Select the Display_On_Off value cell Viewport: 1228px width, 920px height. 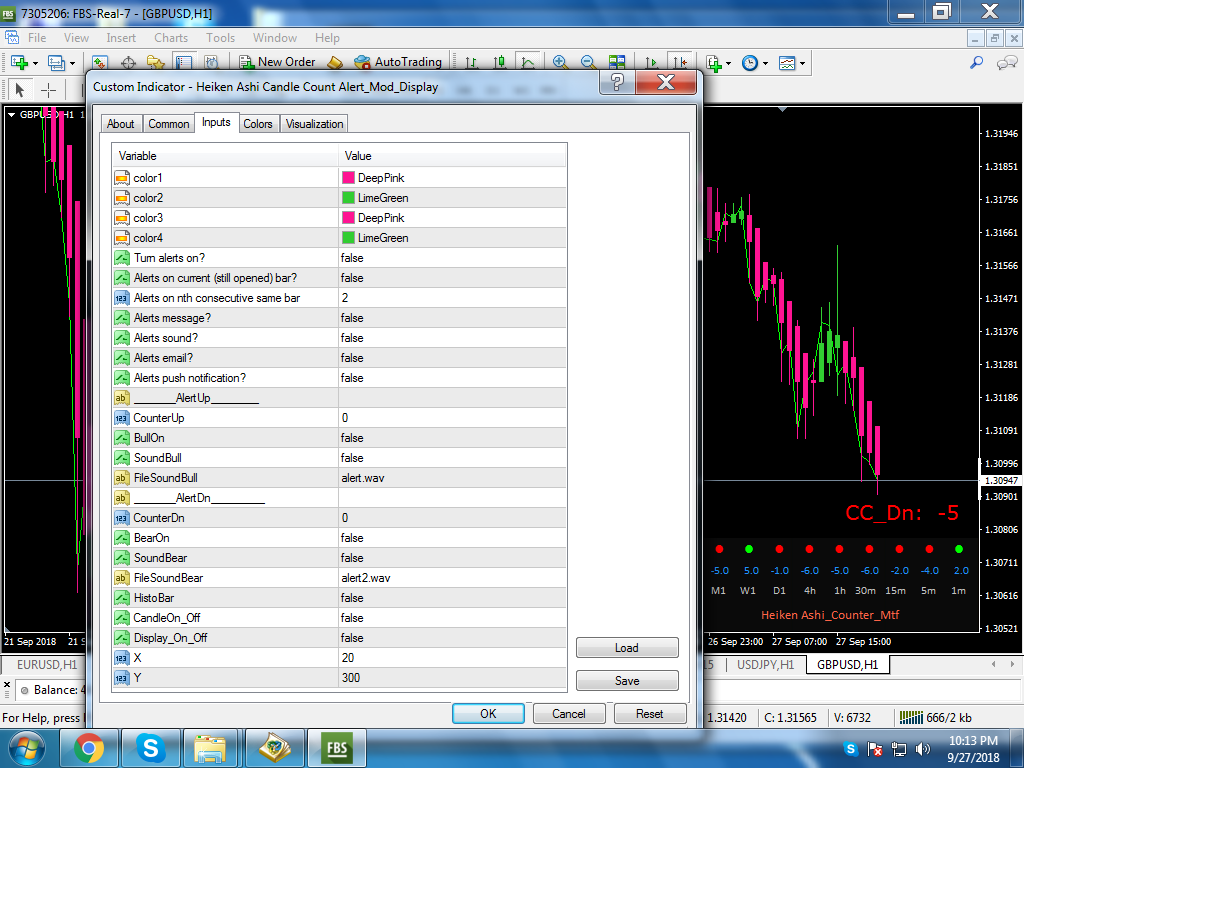pyautogui.click(x=453, y=638)
